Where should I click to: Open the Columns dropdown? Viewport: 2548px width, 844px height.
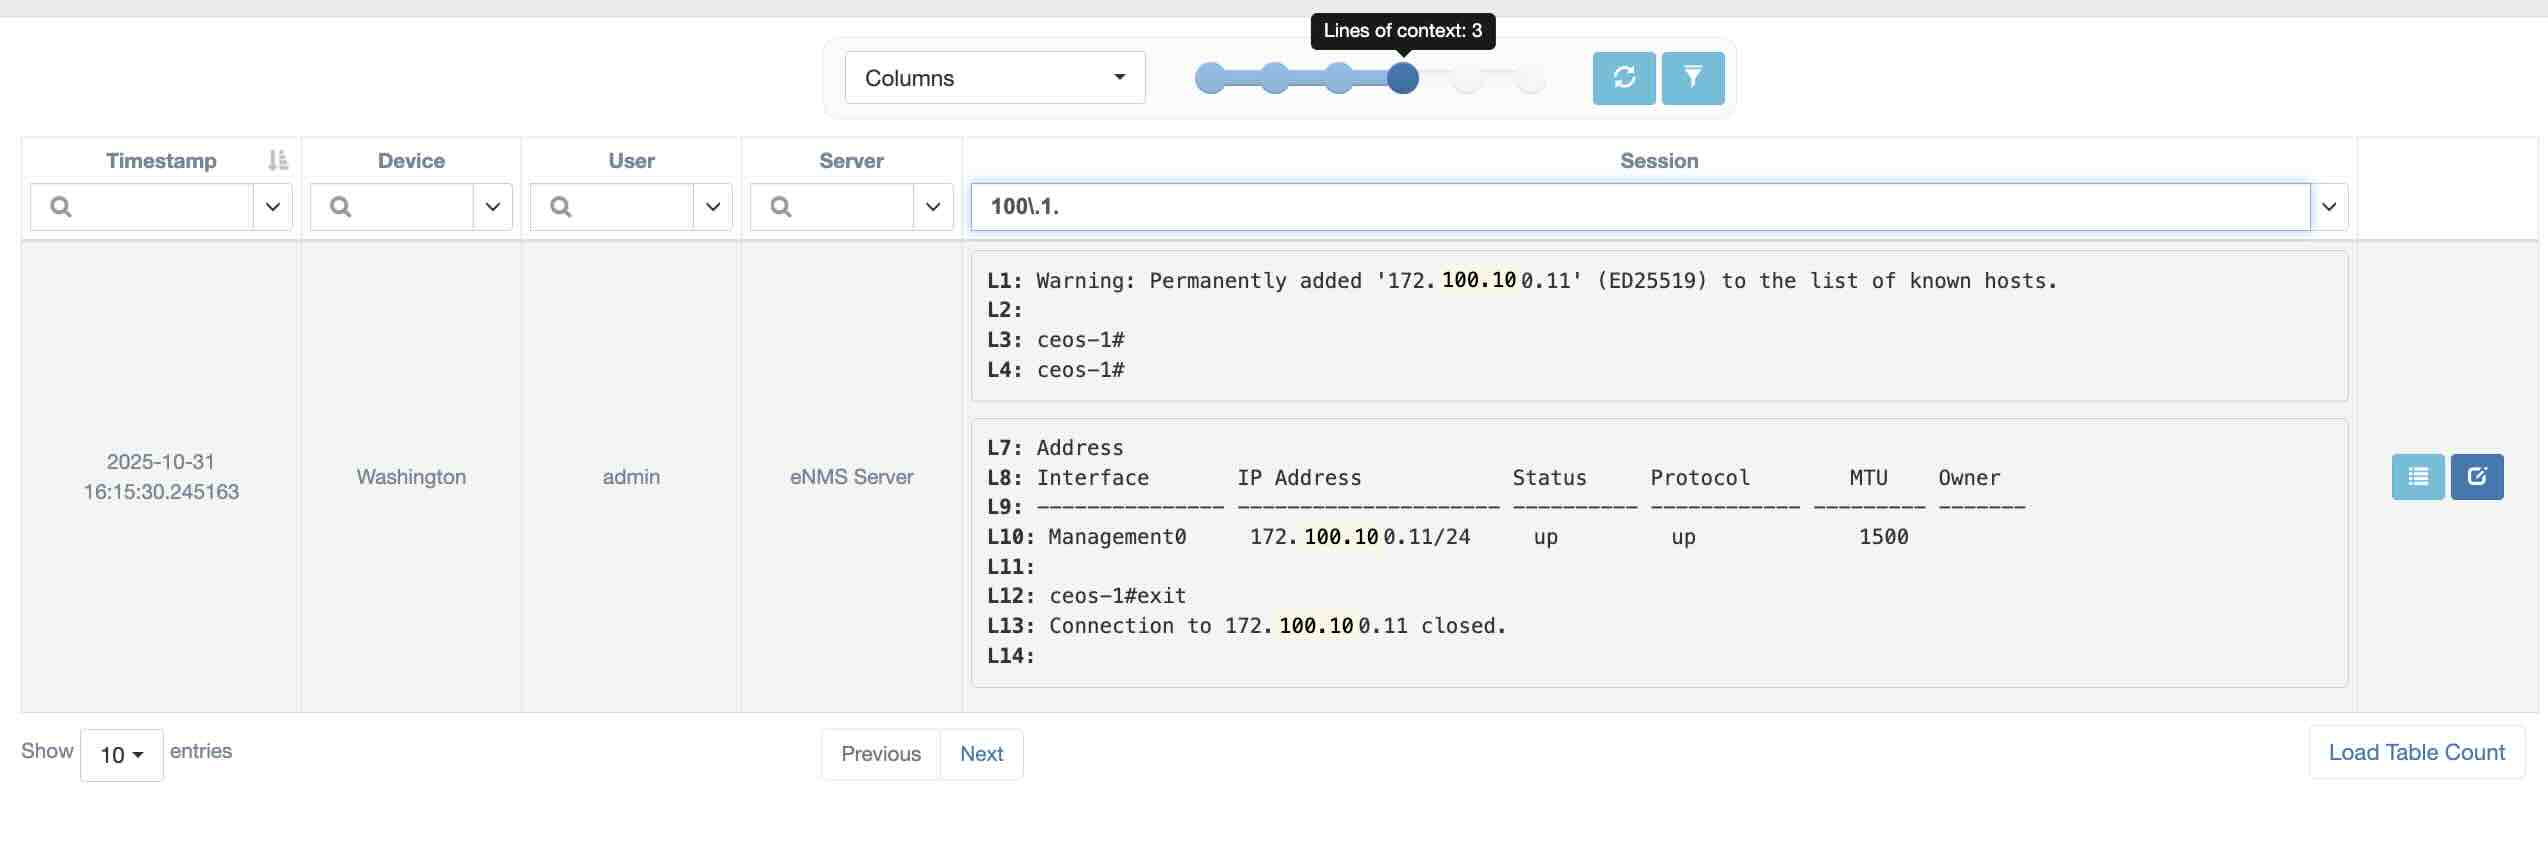(995, 78)
